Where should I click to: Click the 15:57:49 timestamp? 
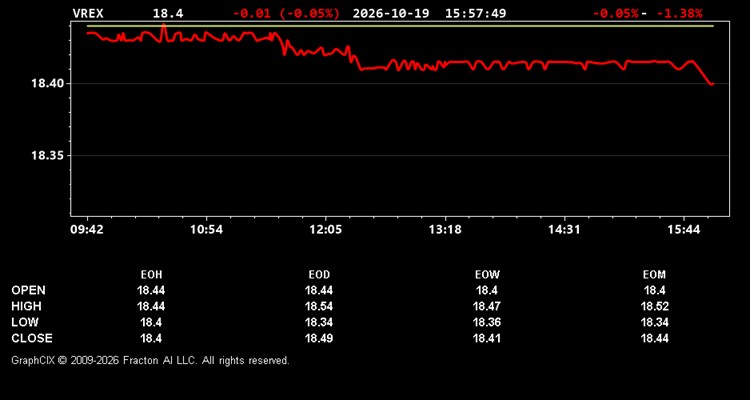475,13
